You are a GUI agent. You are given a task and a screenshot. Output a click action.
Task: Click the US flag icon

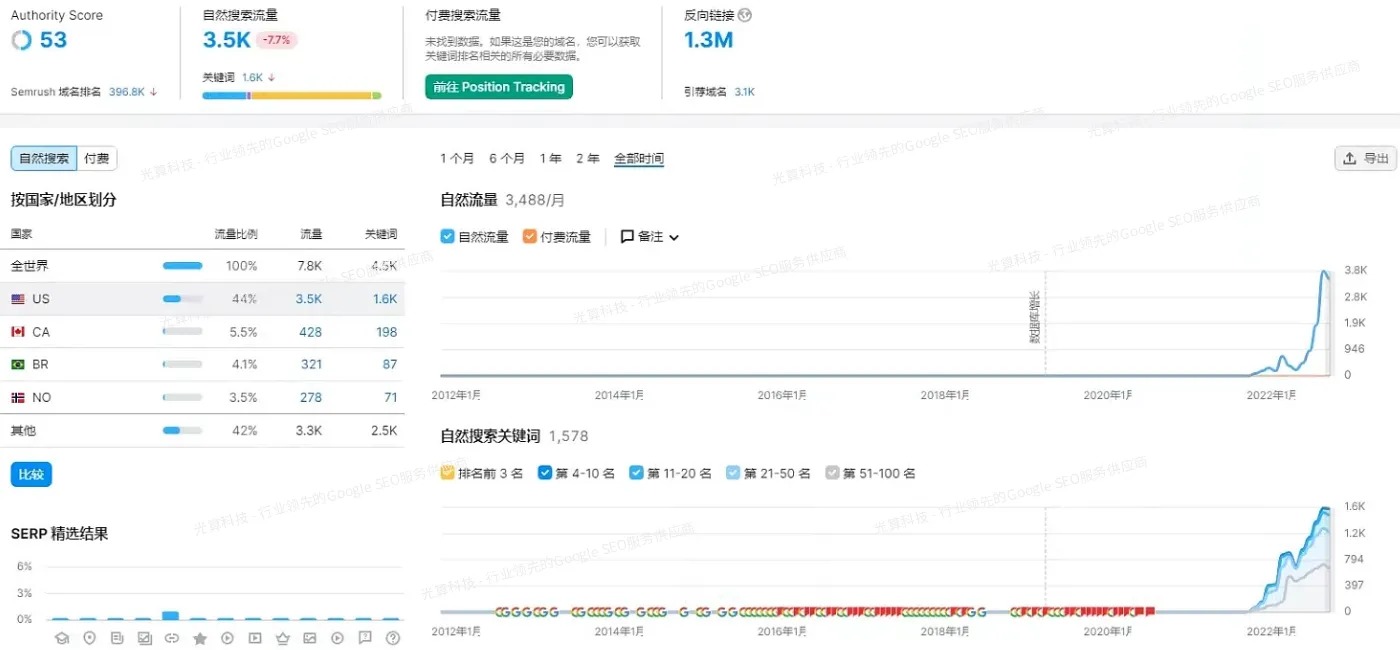pos(18,299)
